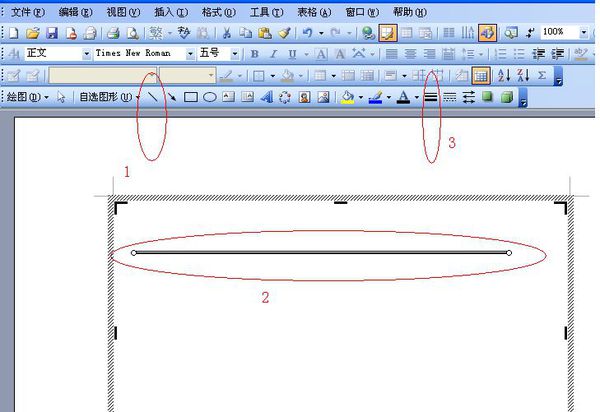600x412 pixels.
Task: Insert WordArt with blue A icon
Action: 267,97
